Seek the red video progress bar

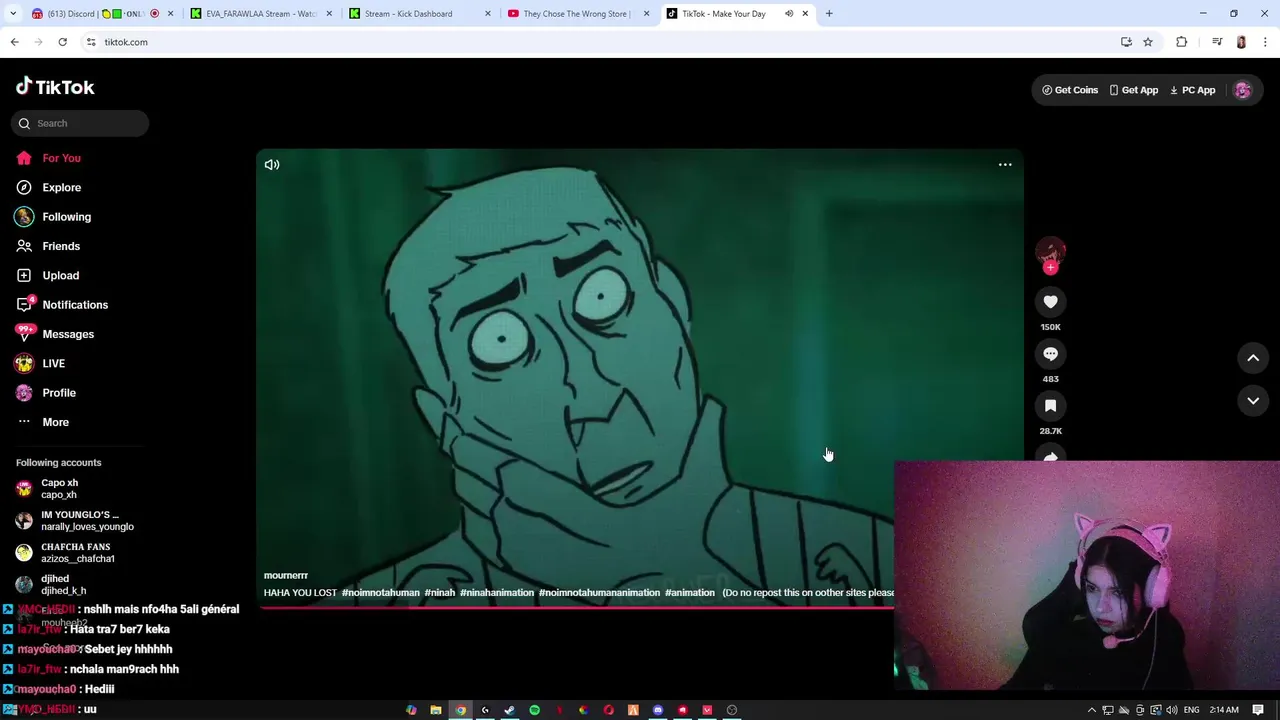tap(576, 608)
